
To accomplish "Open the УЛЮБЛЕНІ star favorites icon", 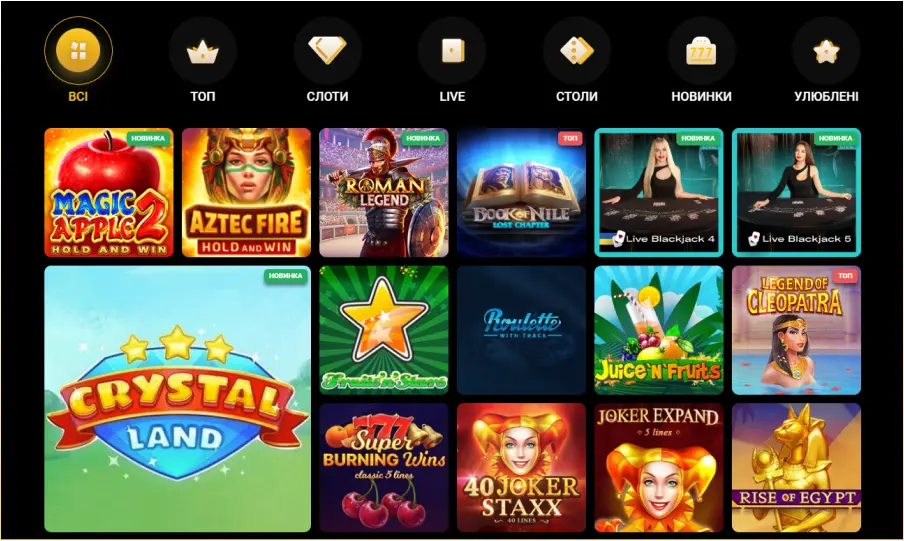I will 826,51.
